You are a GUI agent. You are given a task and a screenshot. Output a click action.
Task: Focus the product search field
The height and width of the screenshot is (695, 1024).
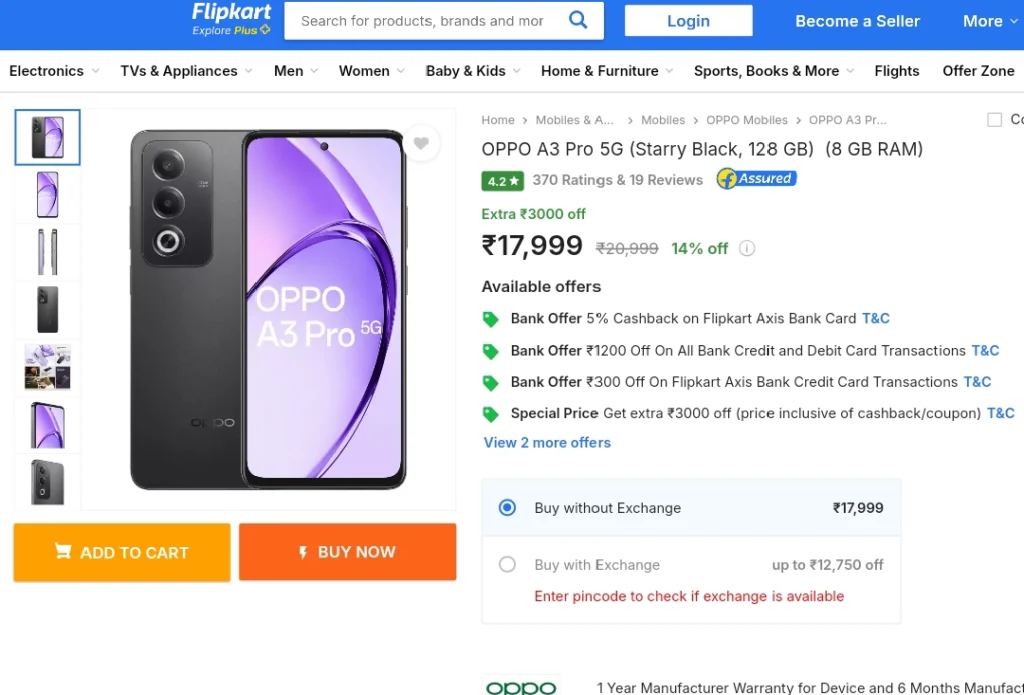(422, 21)
